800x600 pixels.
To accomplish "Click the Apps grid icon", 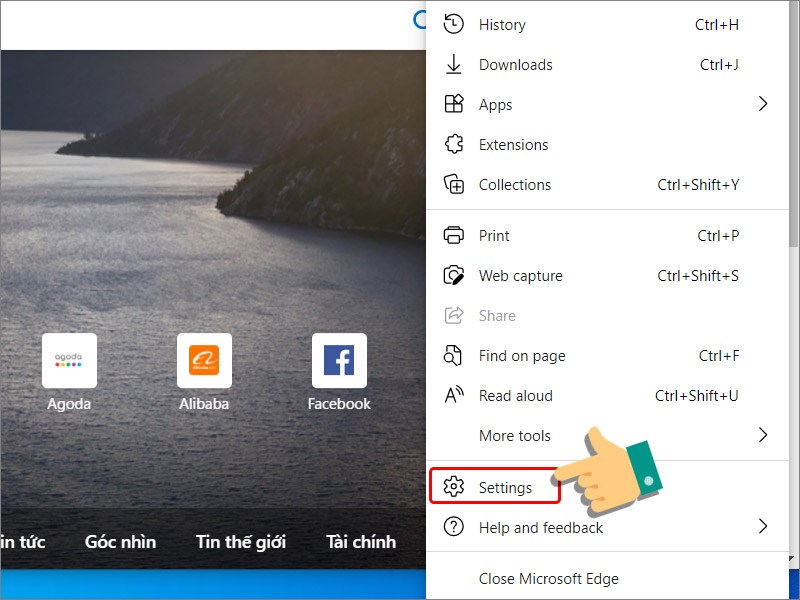I will point(454,104).
